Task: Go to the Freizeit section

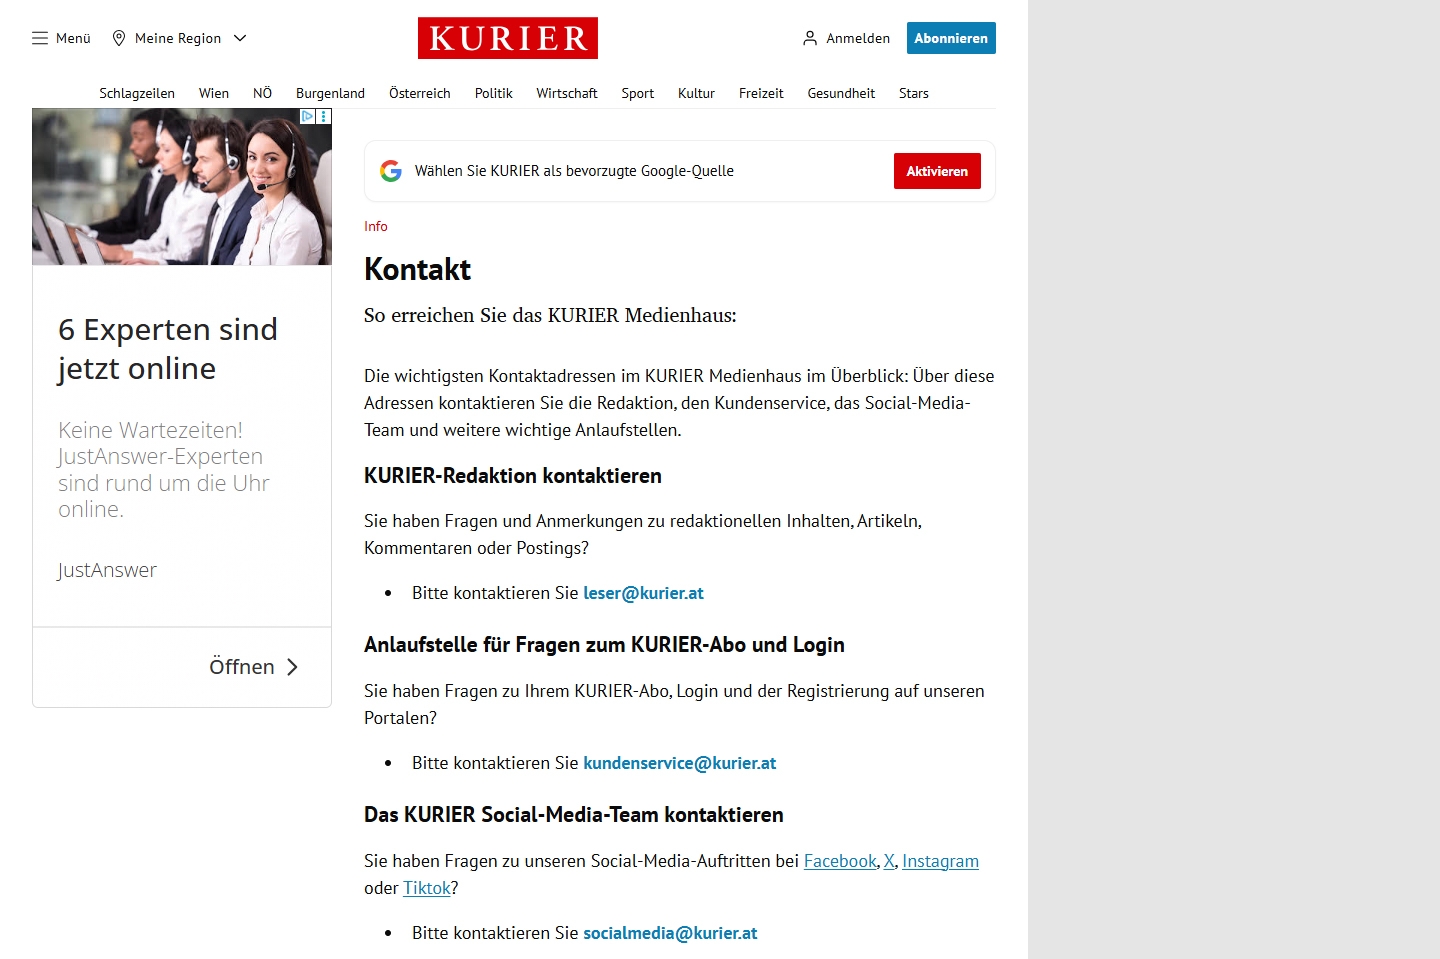Action: 761,93
